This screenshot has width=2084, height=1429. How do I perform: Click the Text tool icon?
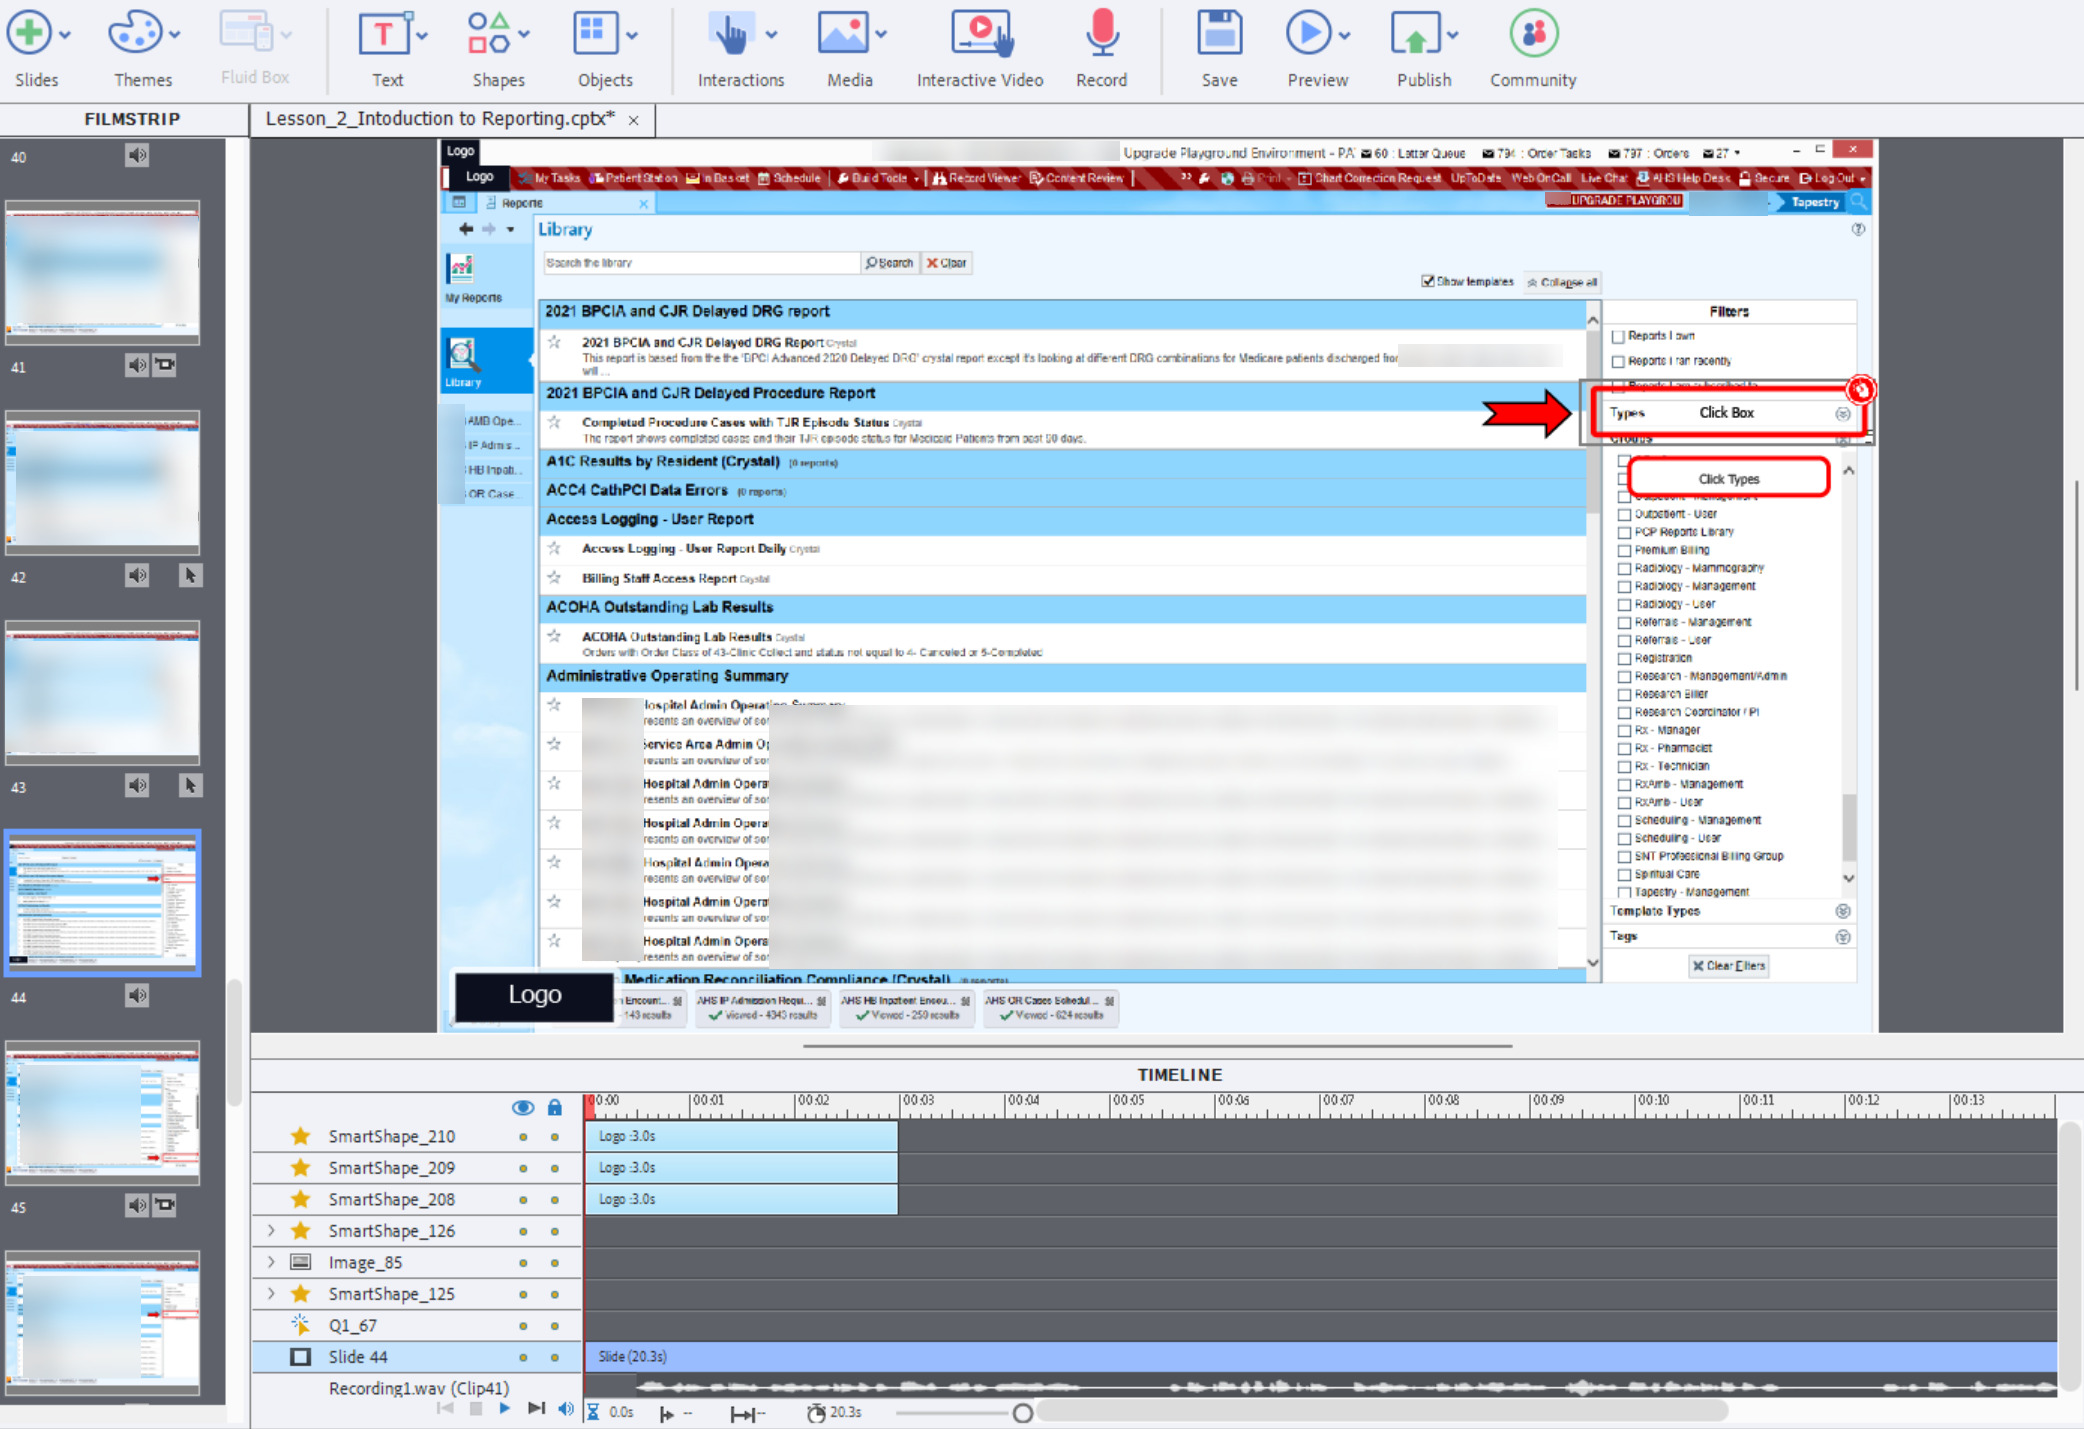coord(382,35)
